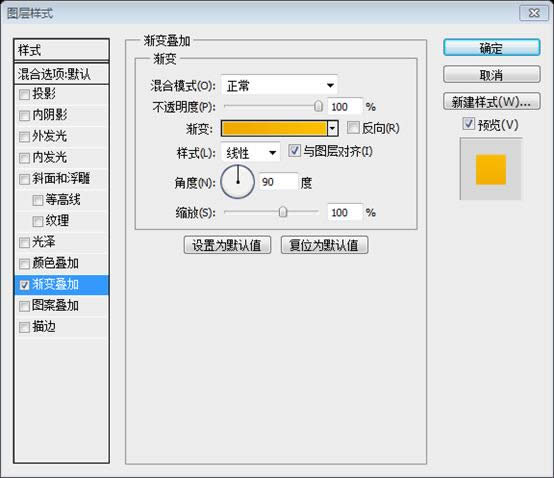The image size is (554, 478).
Task: Click 新建样式(W) new style button
Action: pos(491,102)
